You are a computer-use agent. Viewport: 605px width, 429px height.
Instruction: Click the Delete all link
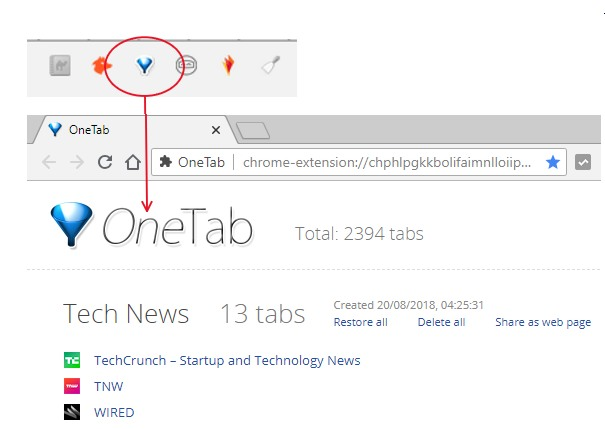[441, 322]
